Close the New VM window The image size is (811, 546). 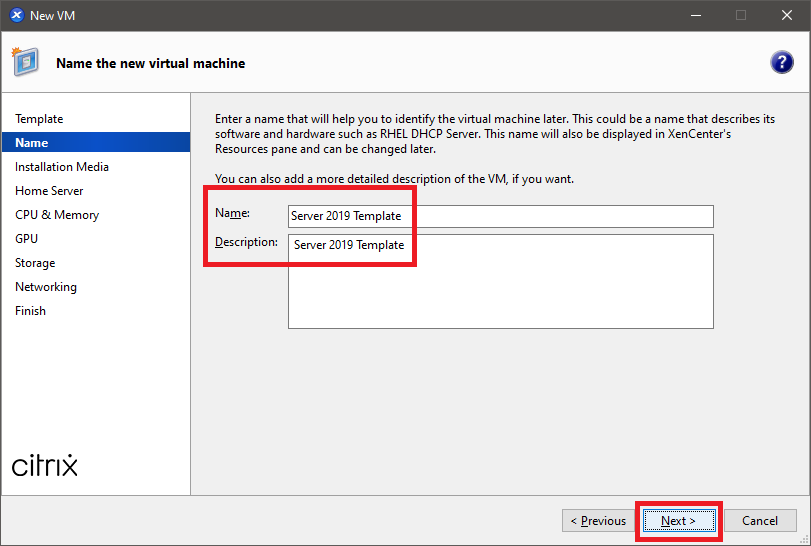pyautogui.click(x=787, y=15)
